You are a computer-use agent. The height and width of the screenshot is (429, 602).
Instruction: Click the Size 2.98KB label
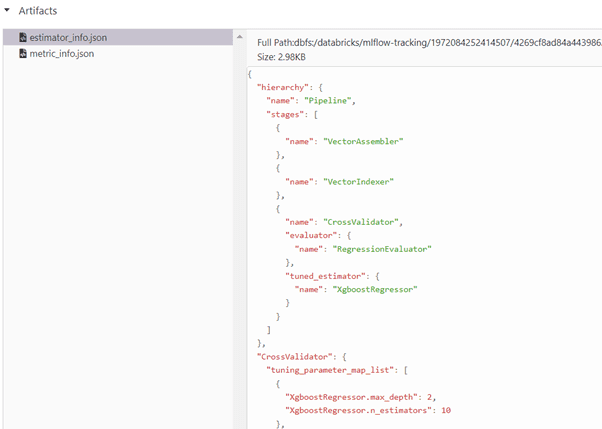[281, 57]
